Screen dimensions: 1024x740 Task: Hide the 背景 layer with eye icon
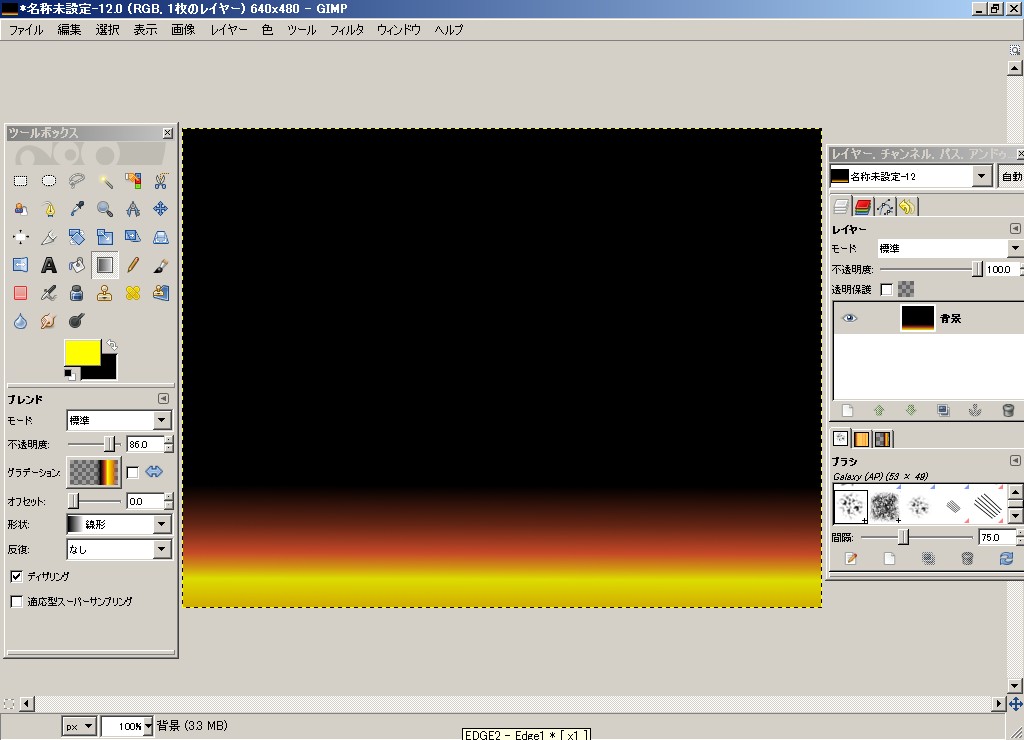(850, 318)
